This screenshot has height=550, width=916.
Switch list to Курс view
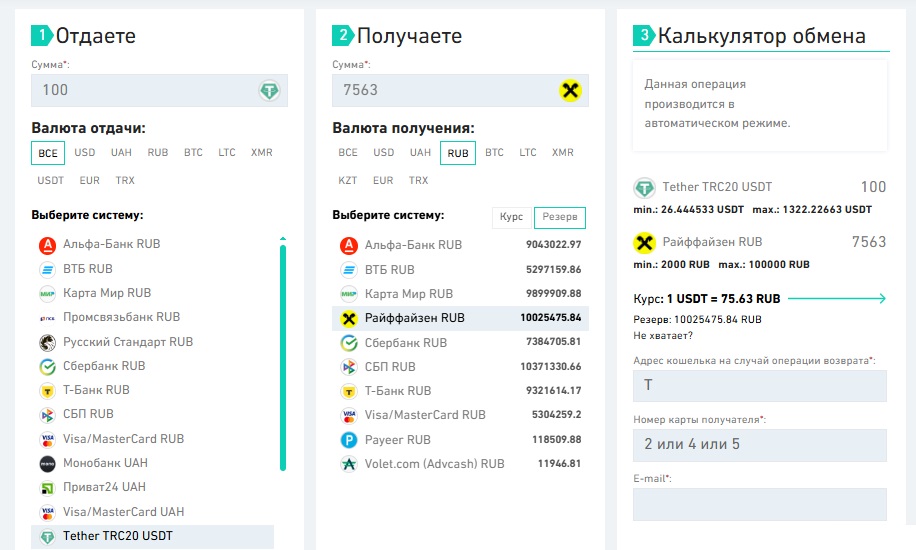512,217
